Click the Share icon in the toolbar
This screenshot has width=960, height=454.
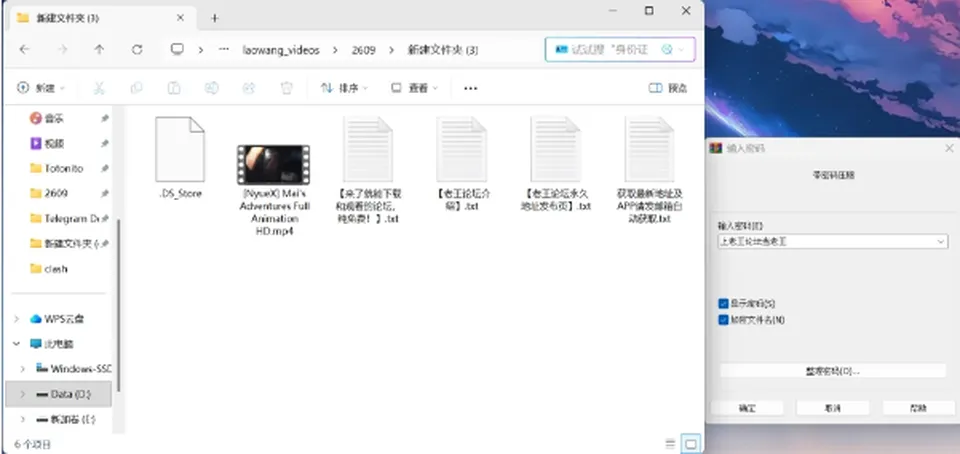tap(249, 88)
